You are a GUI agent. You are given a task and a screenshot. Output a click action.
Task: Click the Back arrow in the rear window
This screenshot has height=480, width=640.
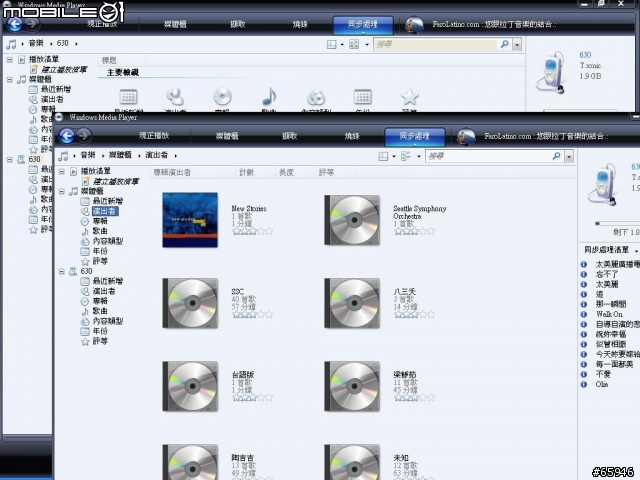pos(15,24)
